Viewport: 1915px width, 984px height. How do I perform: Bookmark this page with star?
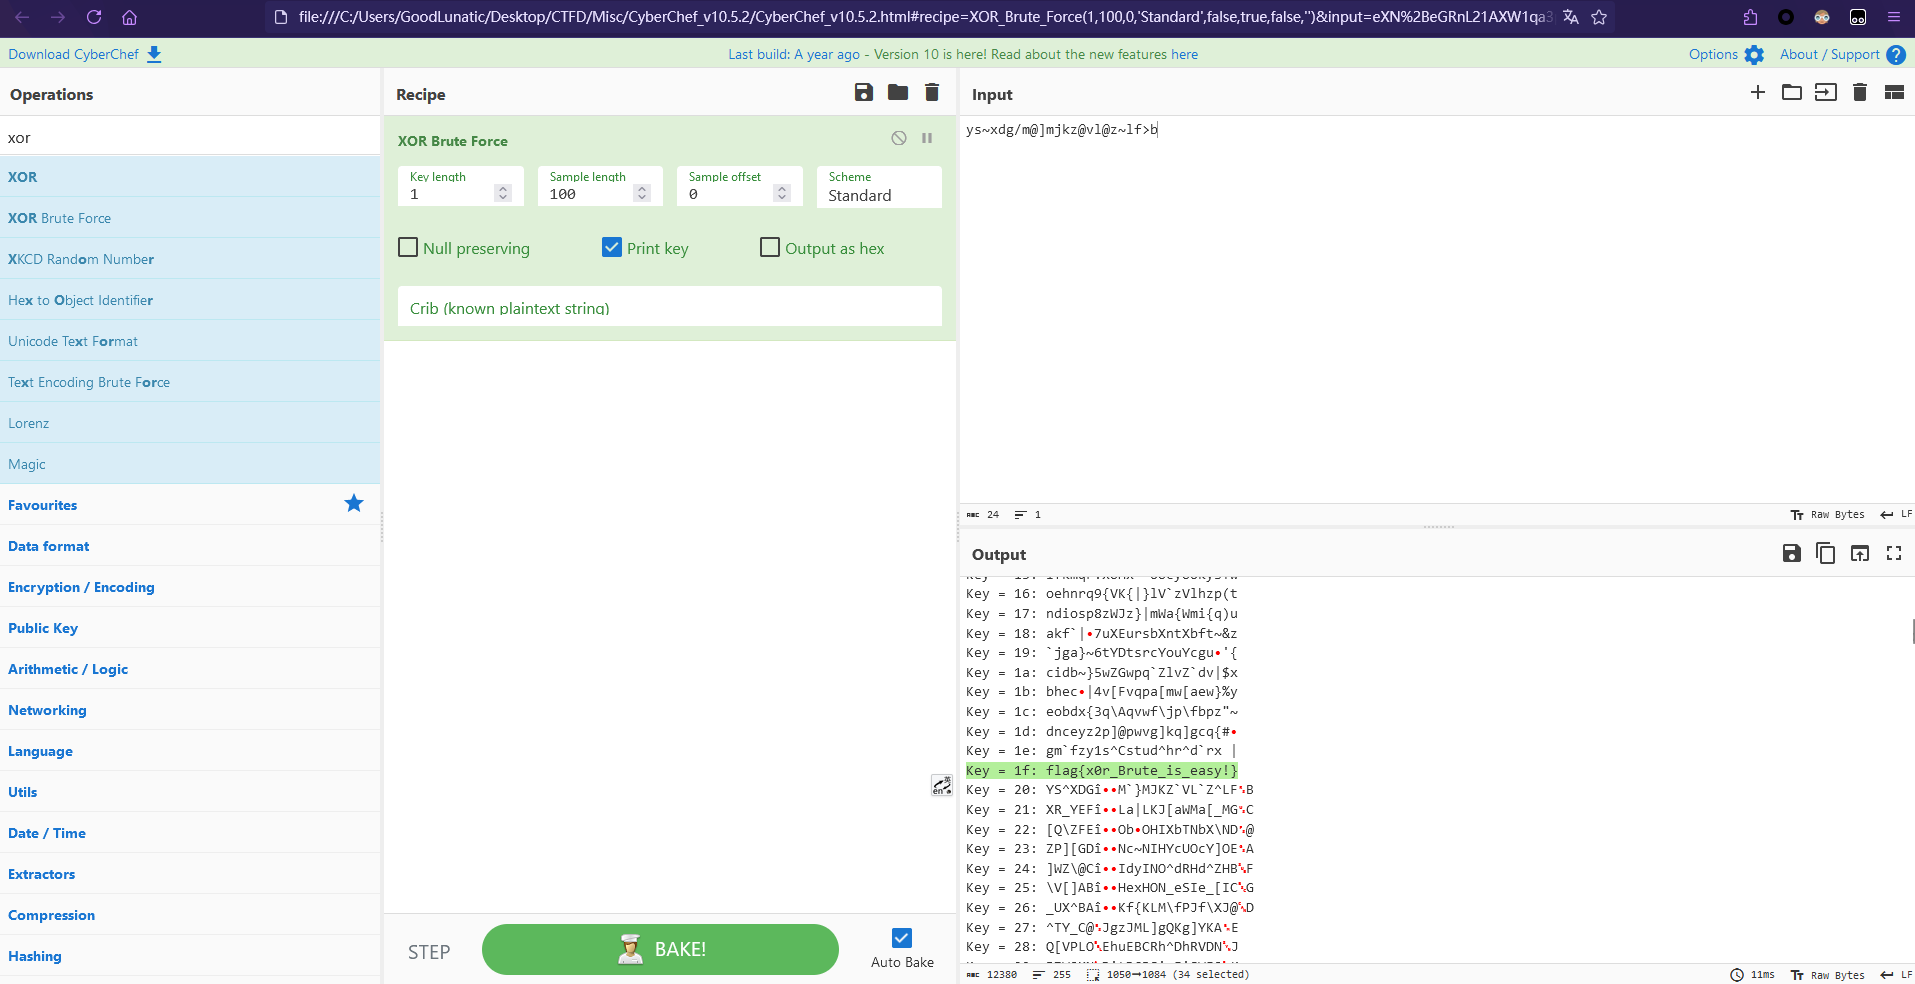(x=1599, y=17)
